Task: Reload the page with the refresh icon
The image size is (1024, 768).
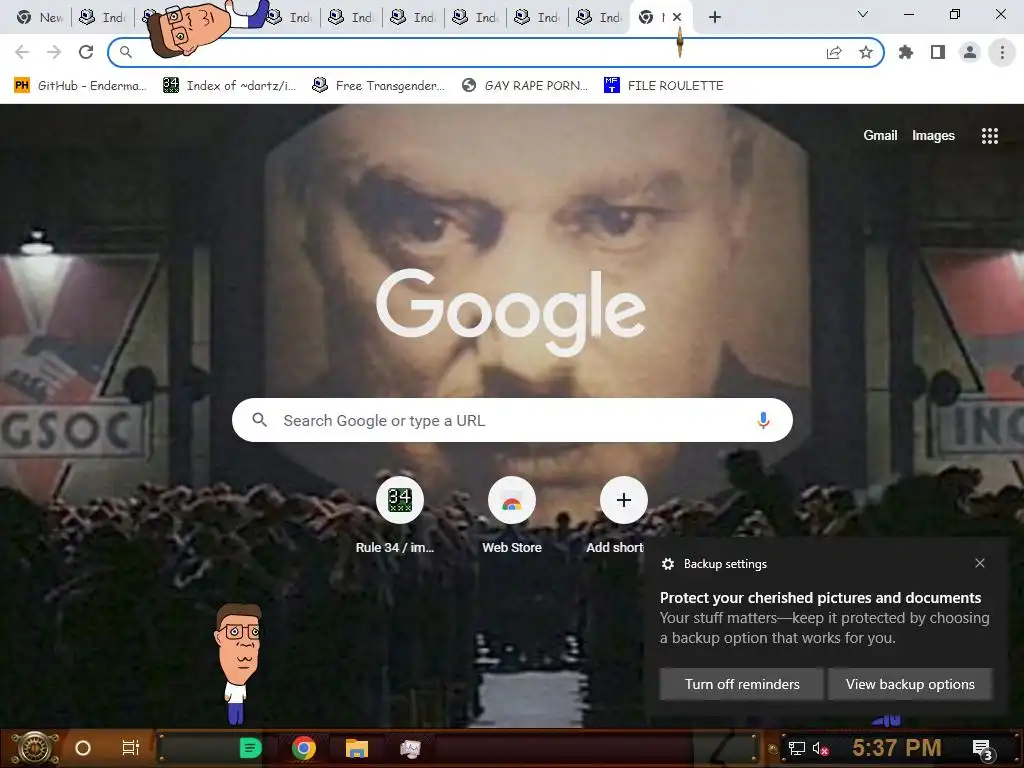Action: pyautogui.click(x=86, y=52)
